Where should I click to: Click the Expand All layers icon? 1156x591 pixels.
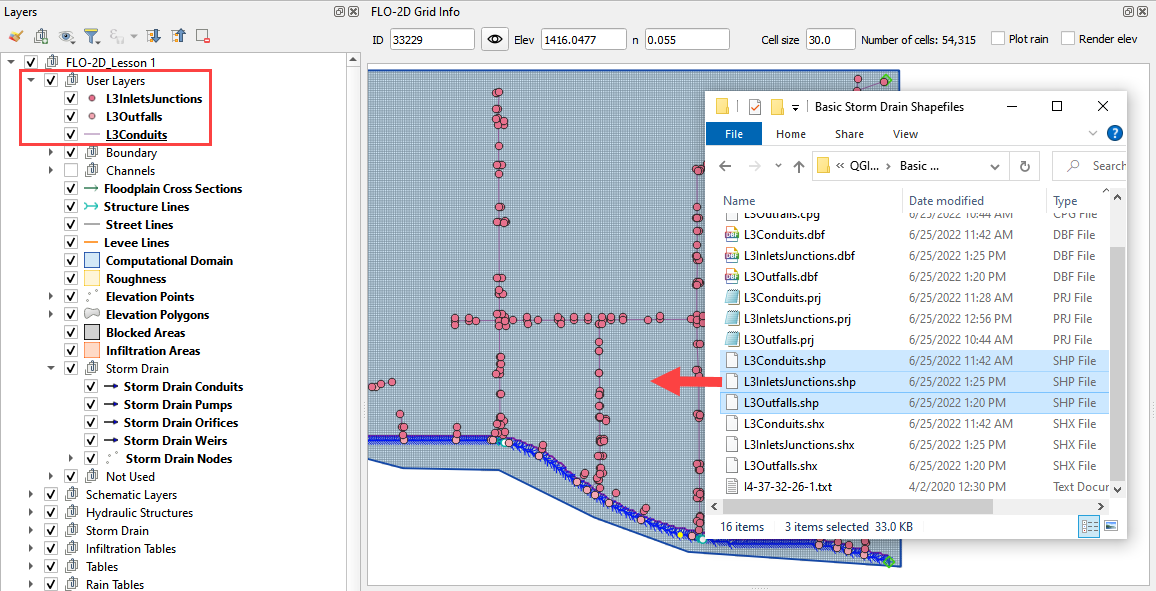click(x=154, y=36)
